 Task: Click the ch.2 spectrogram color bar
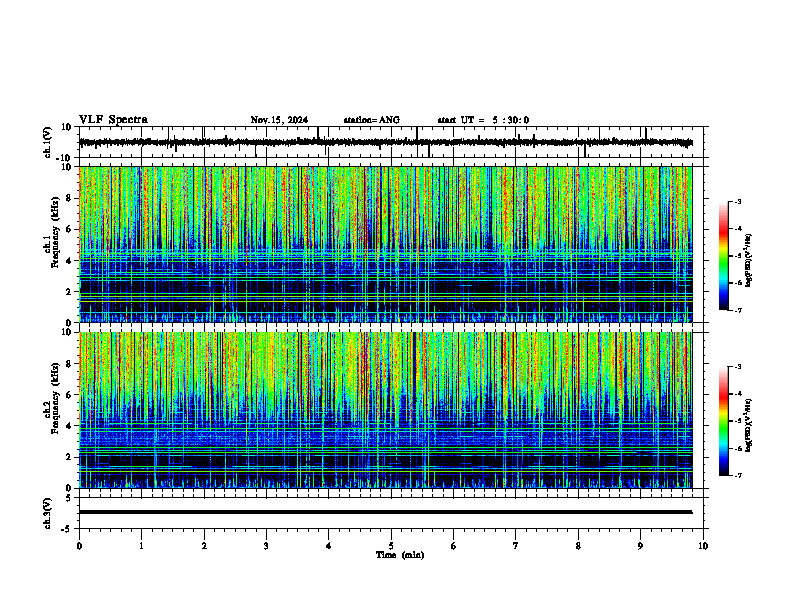(x=724, y=421)
